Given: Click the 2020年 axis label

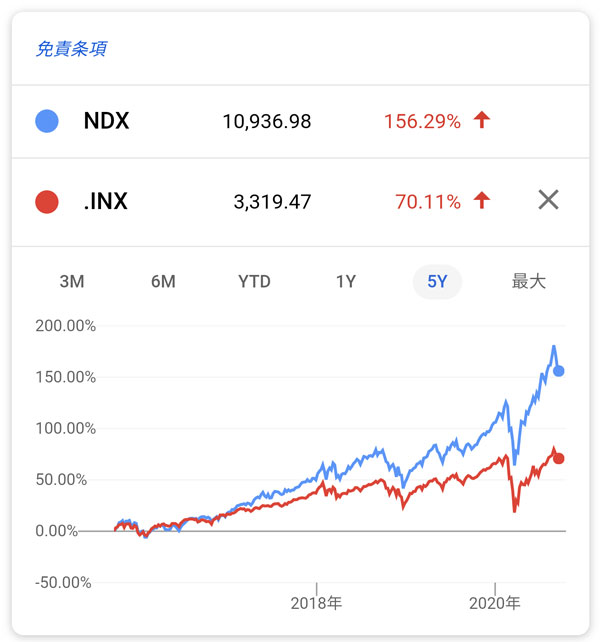Looking at the screenshot, I should [495, 603].
